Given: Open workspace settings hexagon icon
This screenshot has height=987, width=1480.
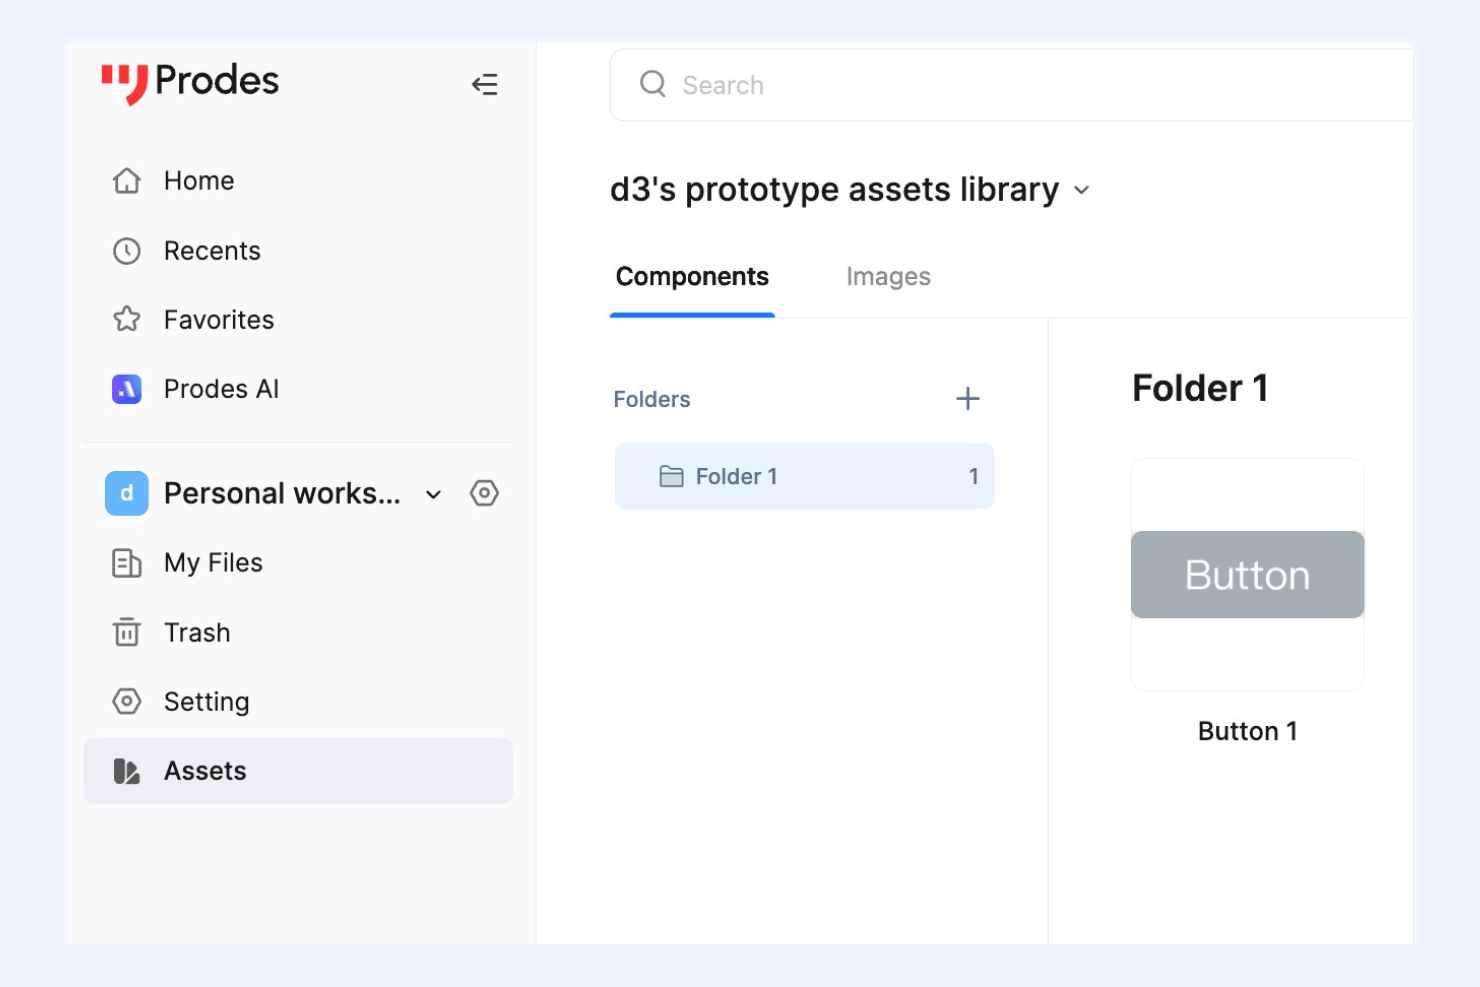Looking at the screenshot, I should (485, 493).
